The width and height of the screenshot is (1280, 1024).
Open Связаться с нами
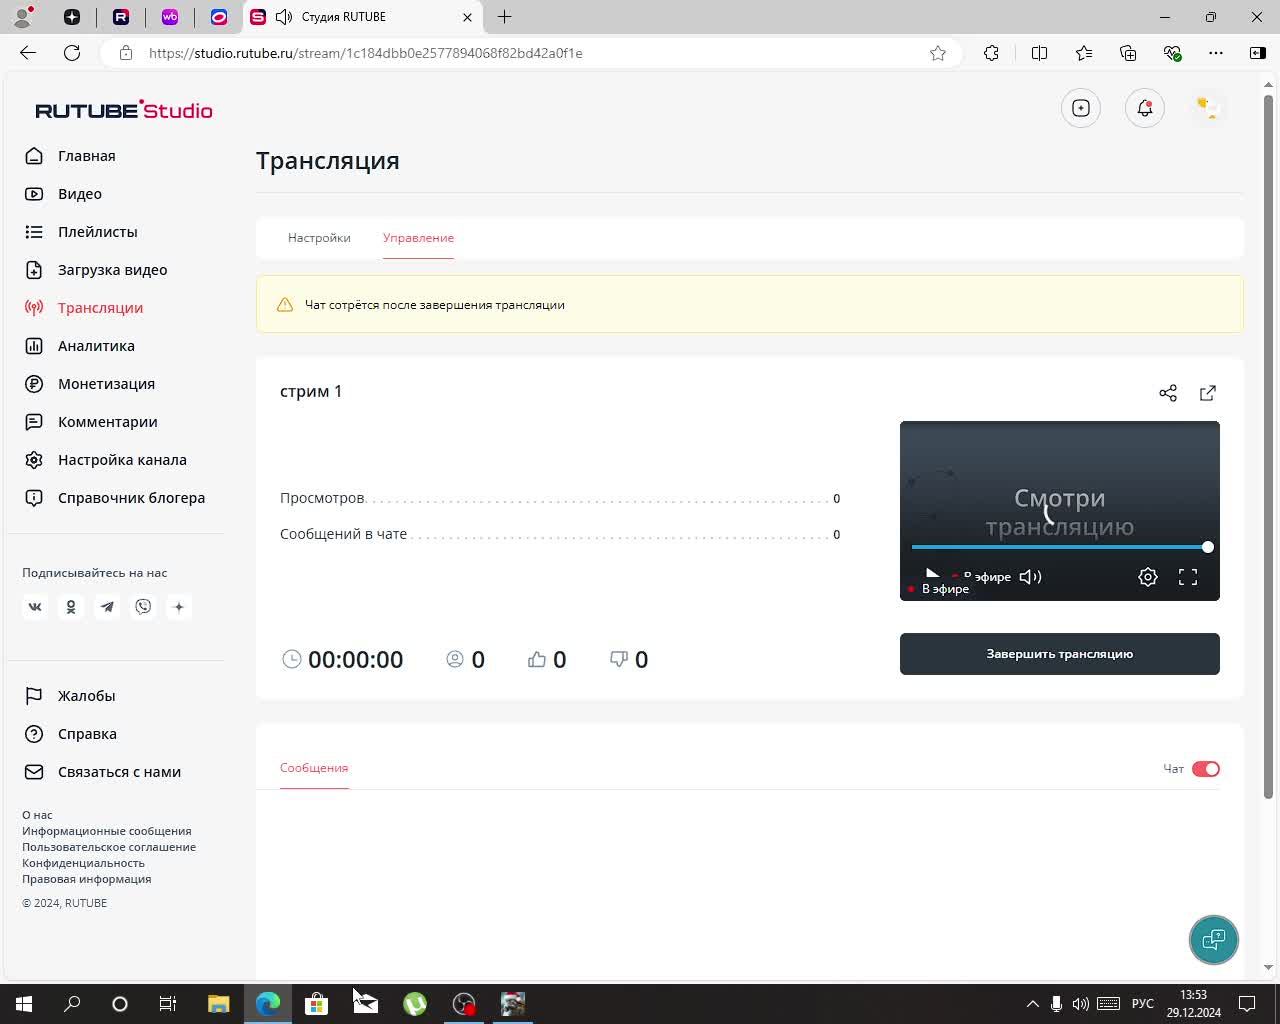point(103,772)
